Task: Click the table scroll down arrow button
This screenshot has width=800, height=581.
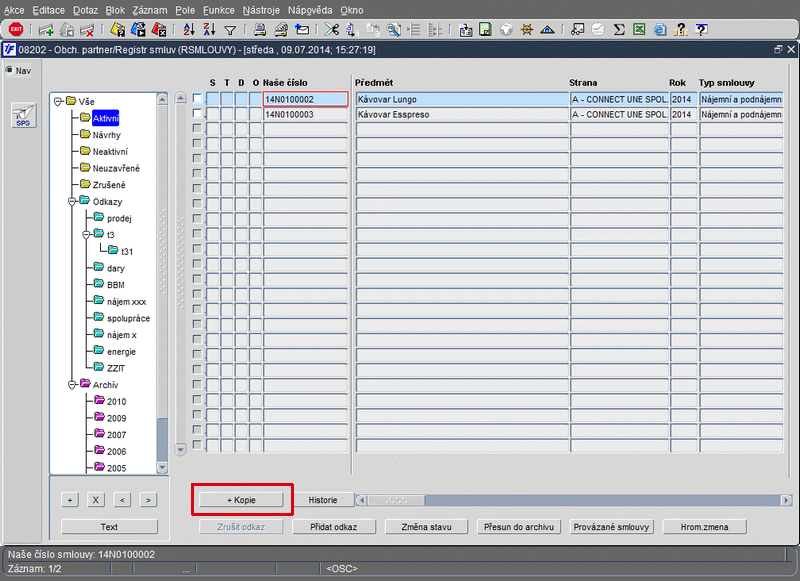Action: point(181,449)
